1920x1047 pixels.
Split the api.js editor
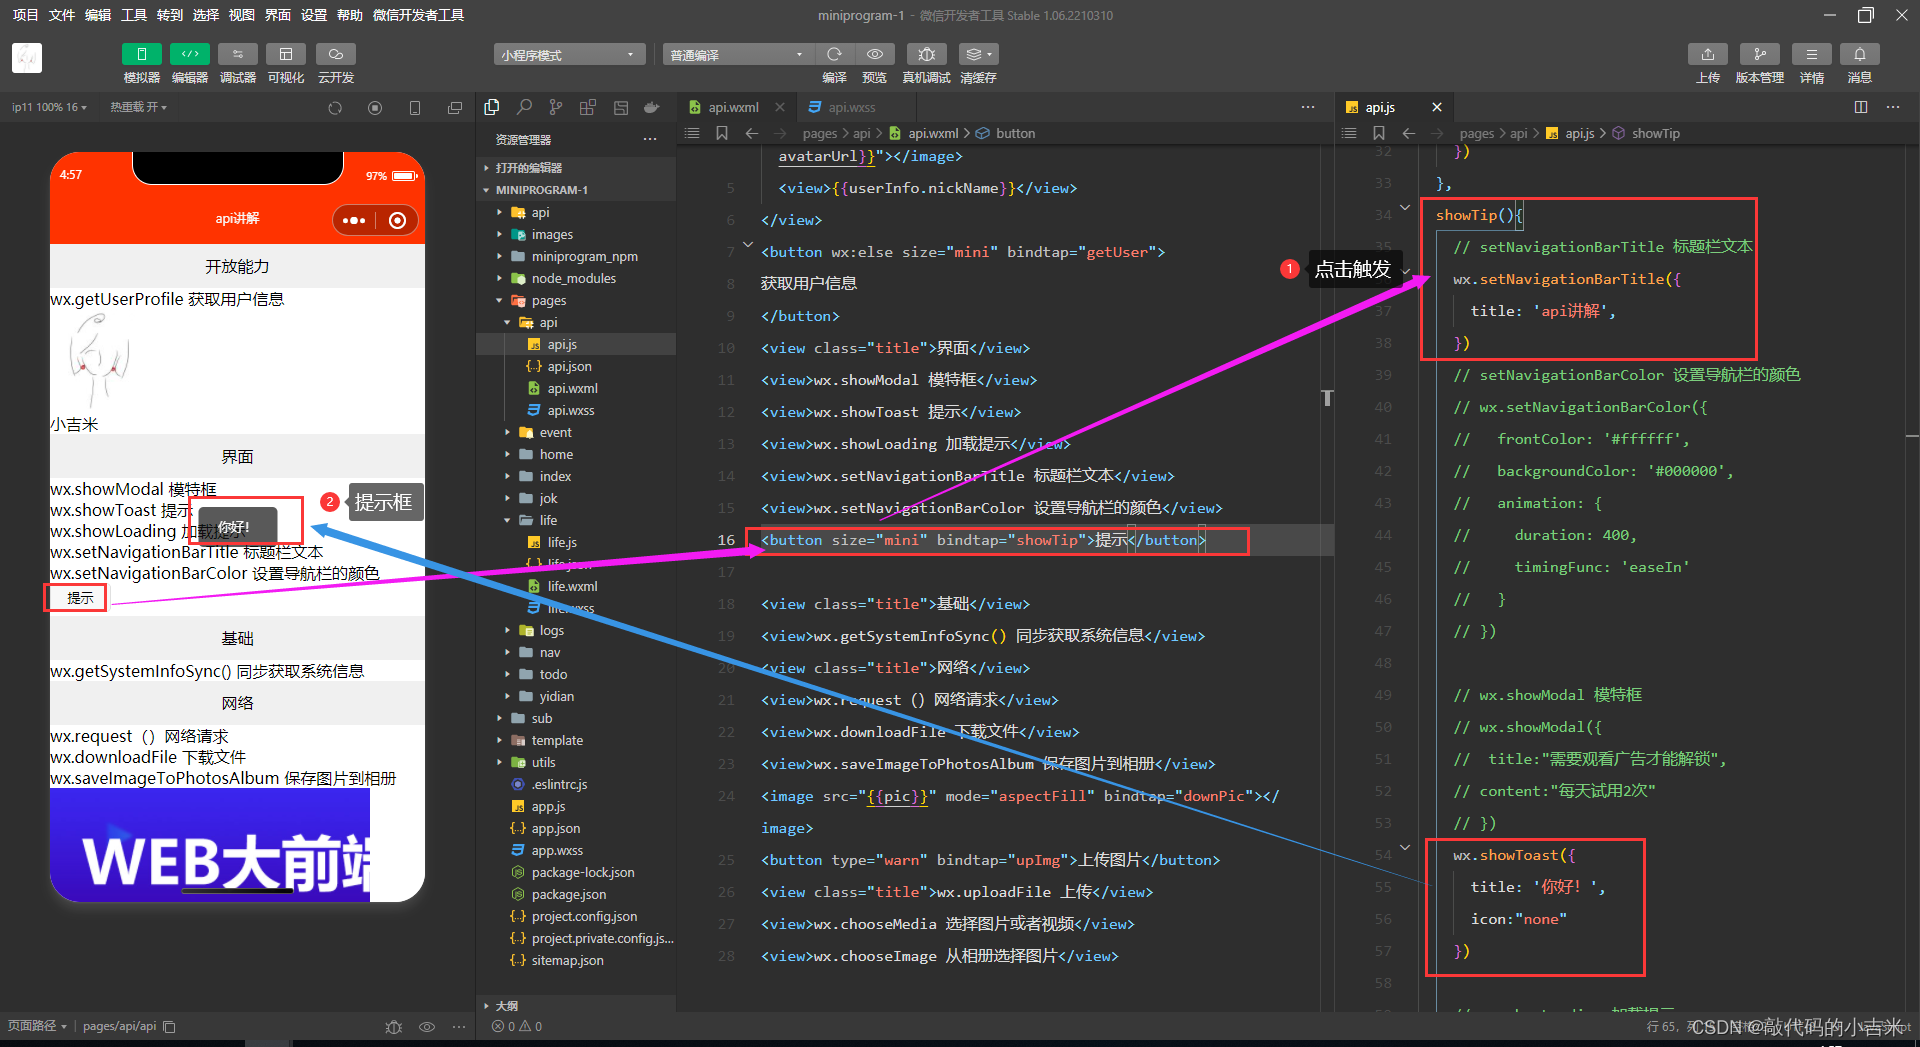click(1861, 107)
